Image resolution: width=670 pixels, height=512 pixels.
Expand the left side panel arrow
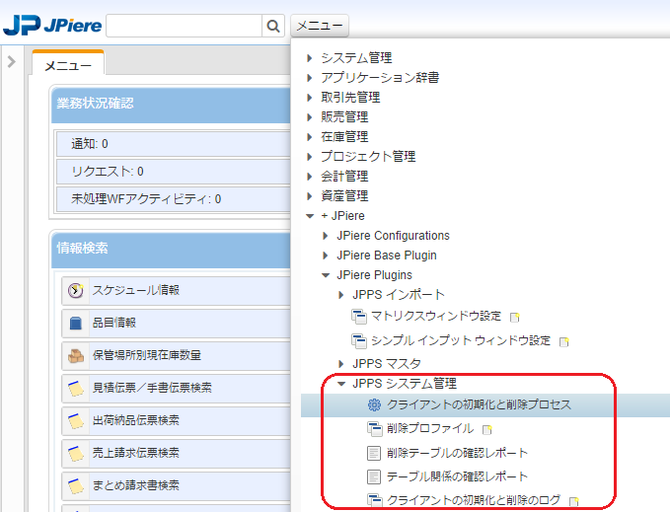pyautogui.click(x=12, y=62)
